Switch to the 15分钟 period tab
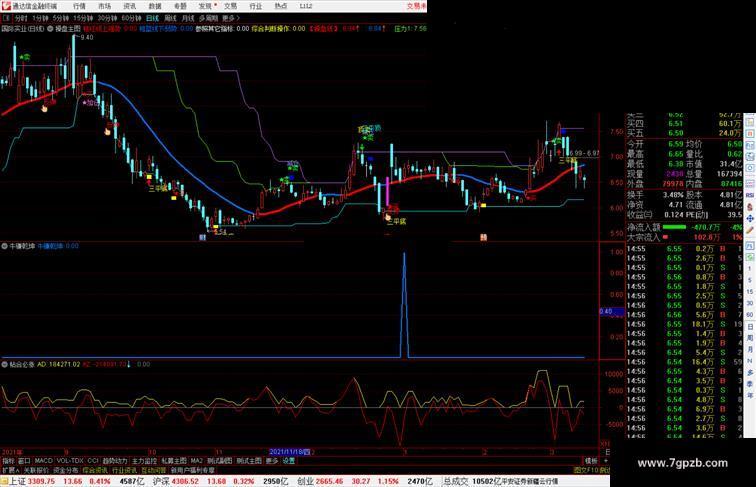Screen dimensions: 756x487 pyautogui.click(x=83, y=18)
